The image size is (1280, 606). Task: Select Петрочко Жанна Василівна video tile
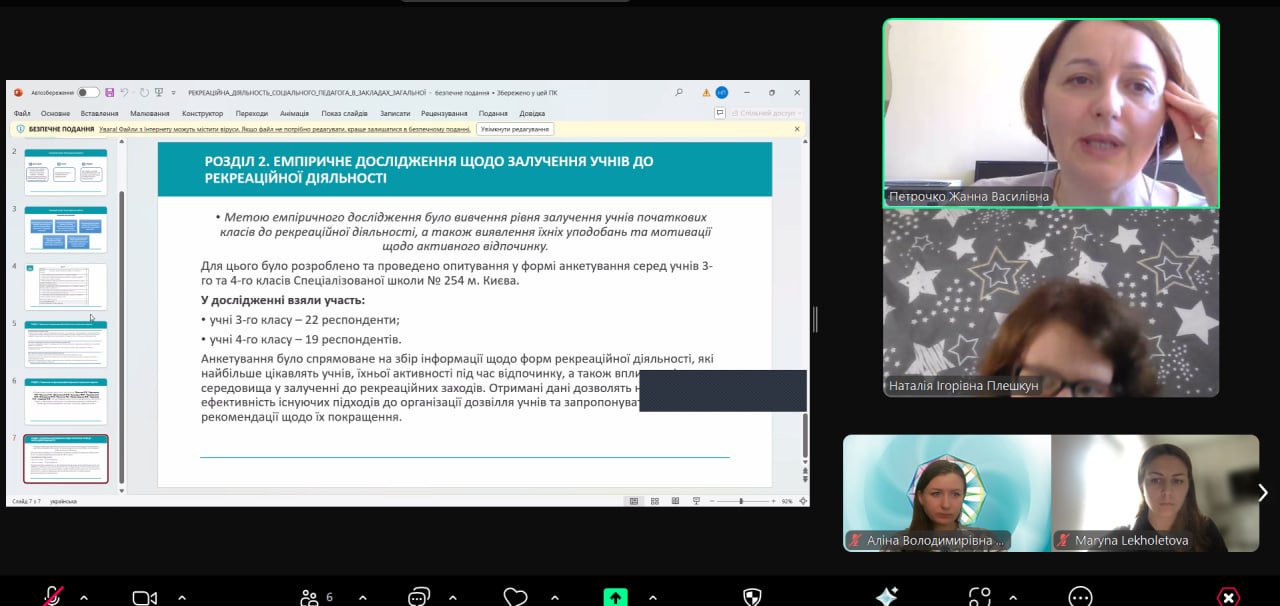tap(1051, 113)
